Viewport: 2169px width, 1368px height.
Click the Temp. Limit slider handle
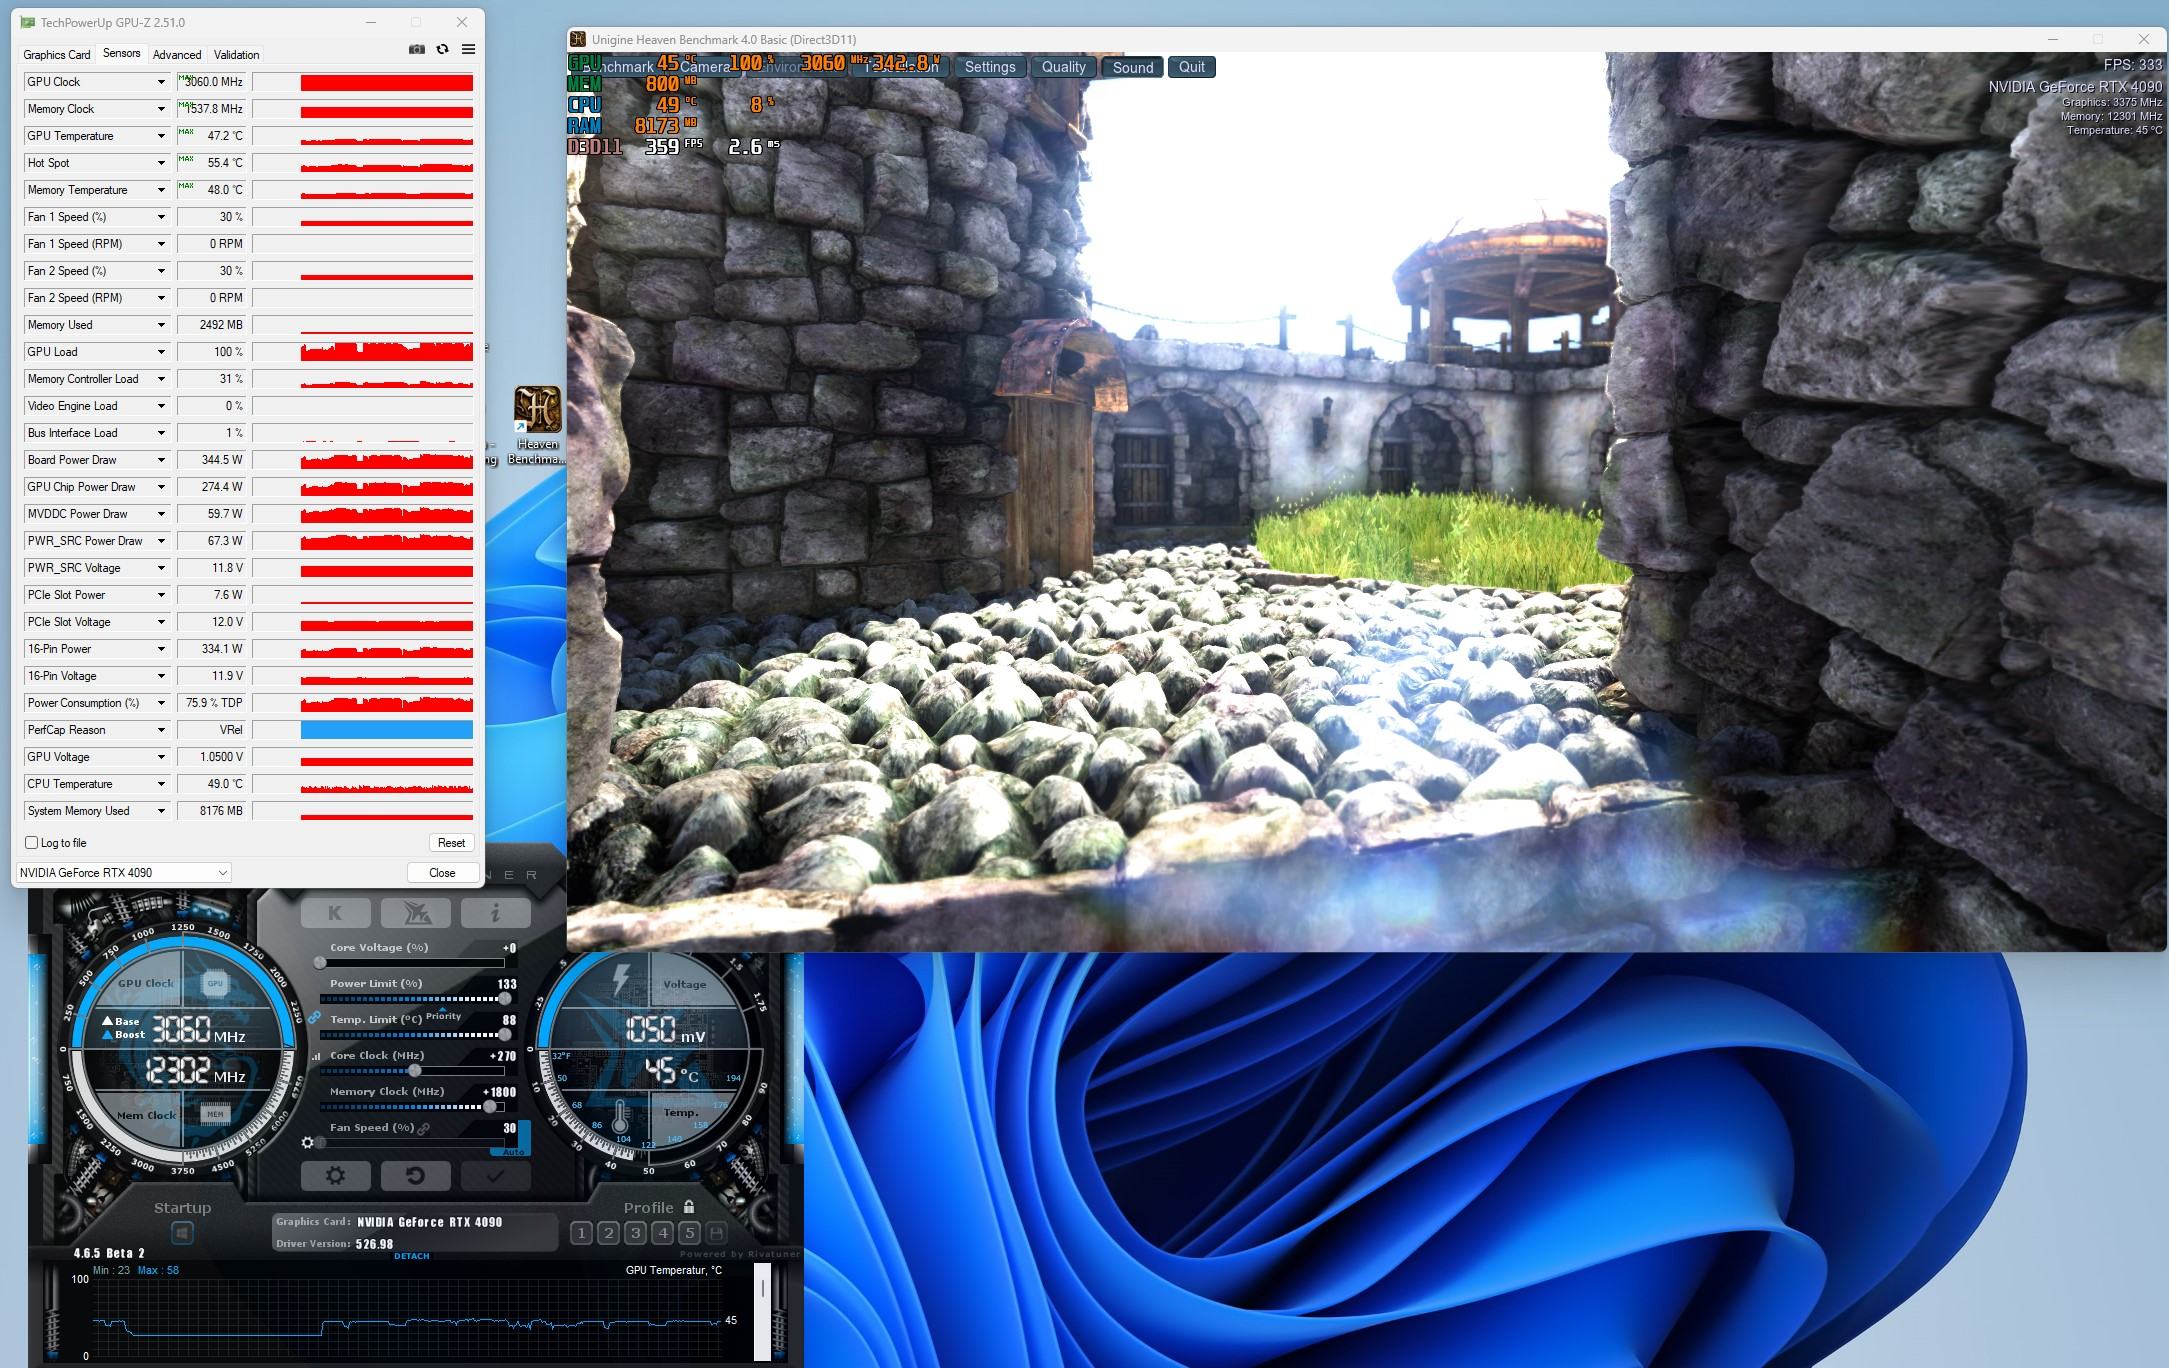[505, 1035]
